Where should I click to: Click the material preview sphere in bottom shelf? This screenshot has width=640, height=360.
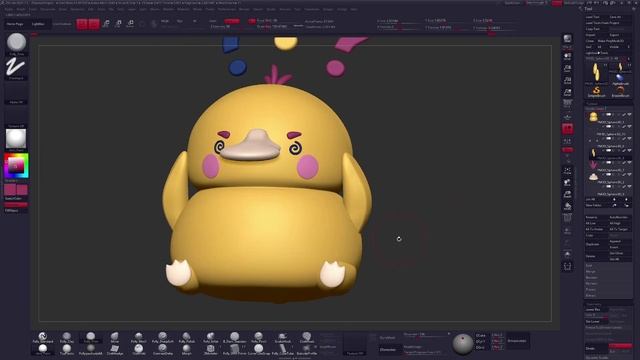coord(462,343)
